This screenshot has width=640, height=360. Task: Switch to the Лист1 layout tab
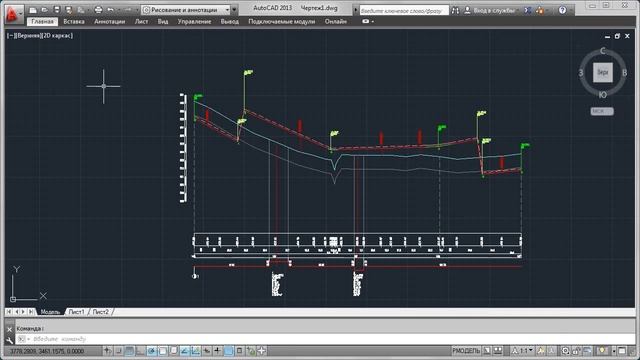tap(76, 312)
